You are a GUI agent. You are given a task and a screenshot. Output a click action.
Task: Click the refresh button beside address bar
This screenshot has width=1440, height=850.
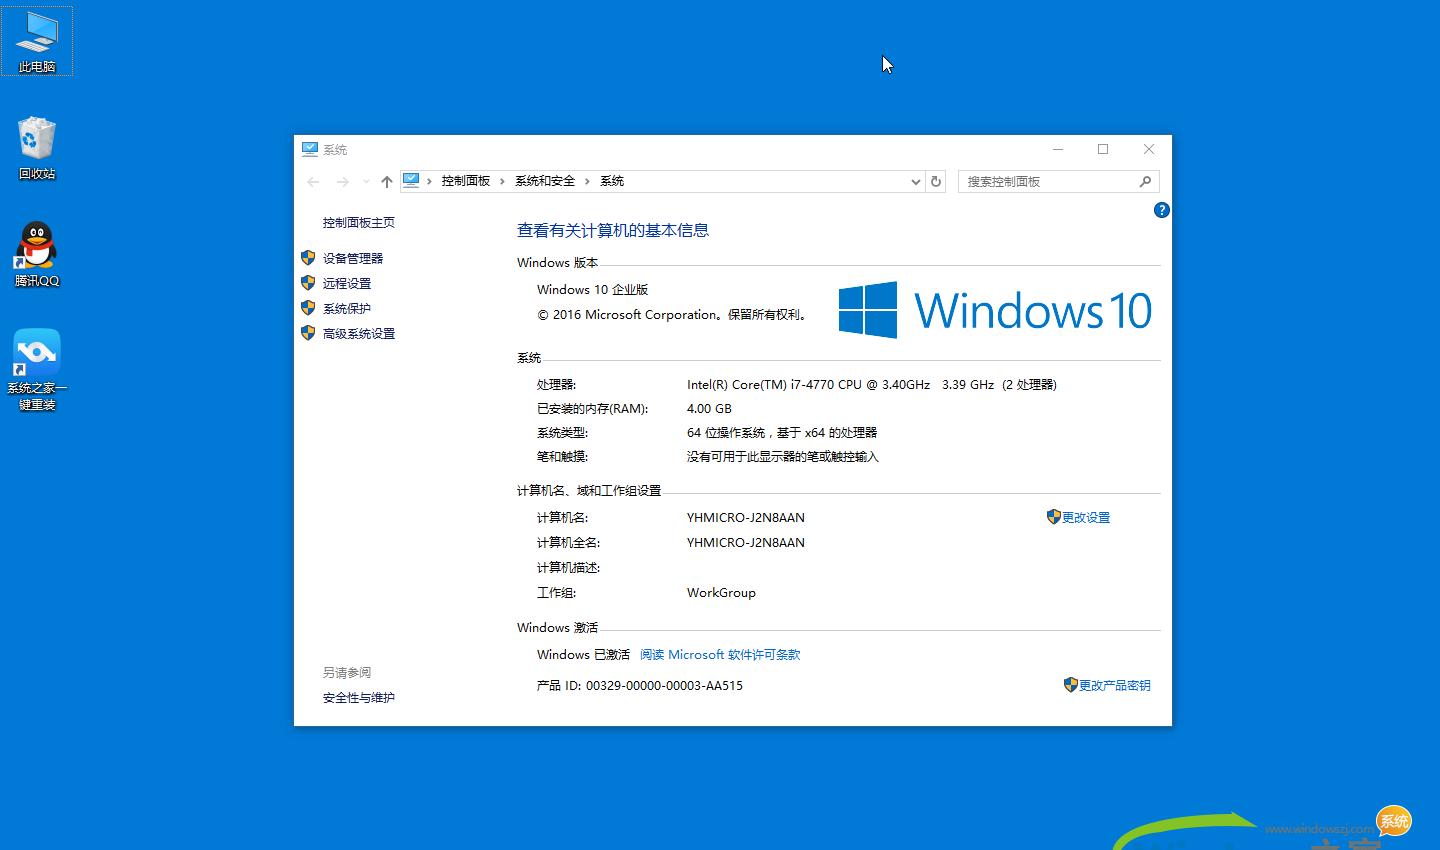936,181
